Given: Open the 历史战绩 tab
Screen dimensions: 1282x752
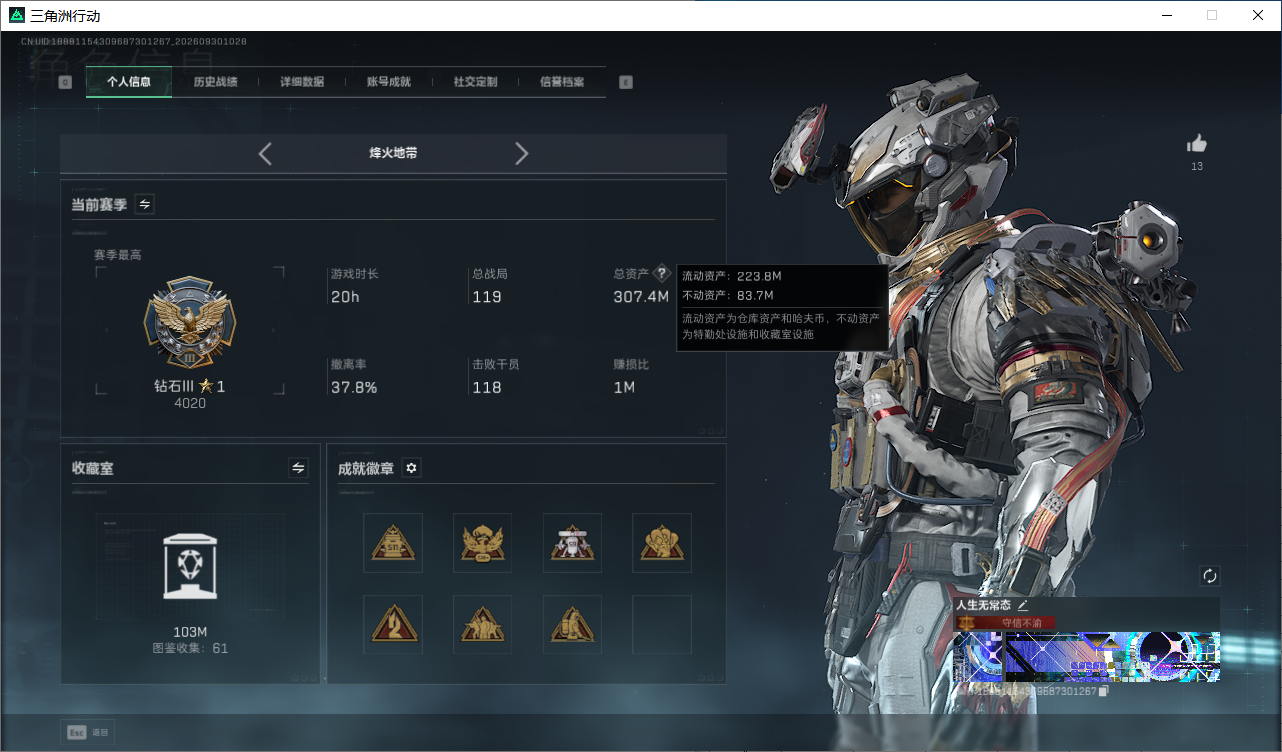Looking at the screenshot, I should (x=215, y=82).
